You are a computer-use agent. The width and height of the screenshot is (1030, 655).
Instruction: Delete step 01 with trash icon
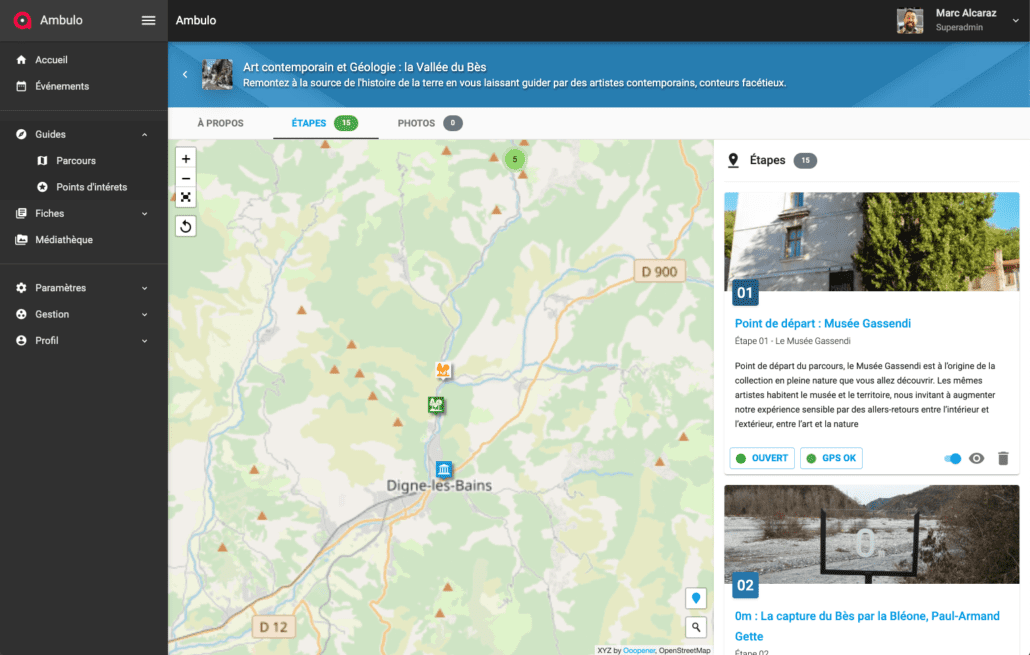point(1003,459)
